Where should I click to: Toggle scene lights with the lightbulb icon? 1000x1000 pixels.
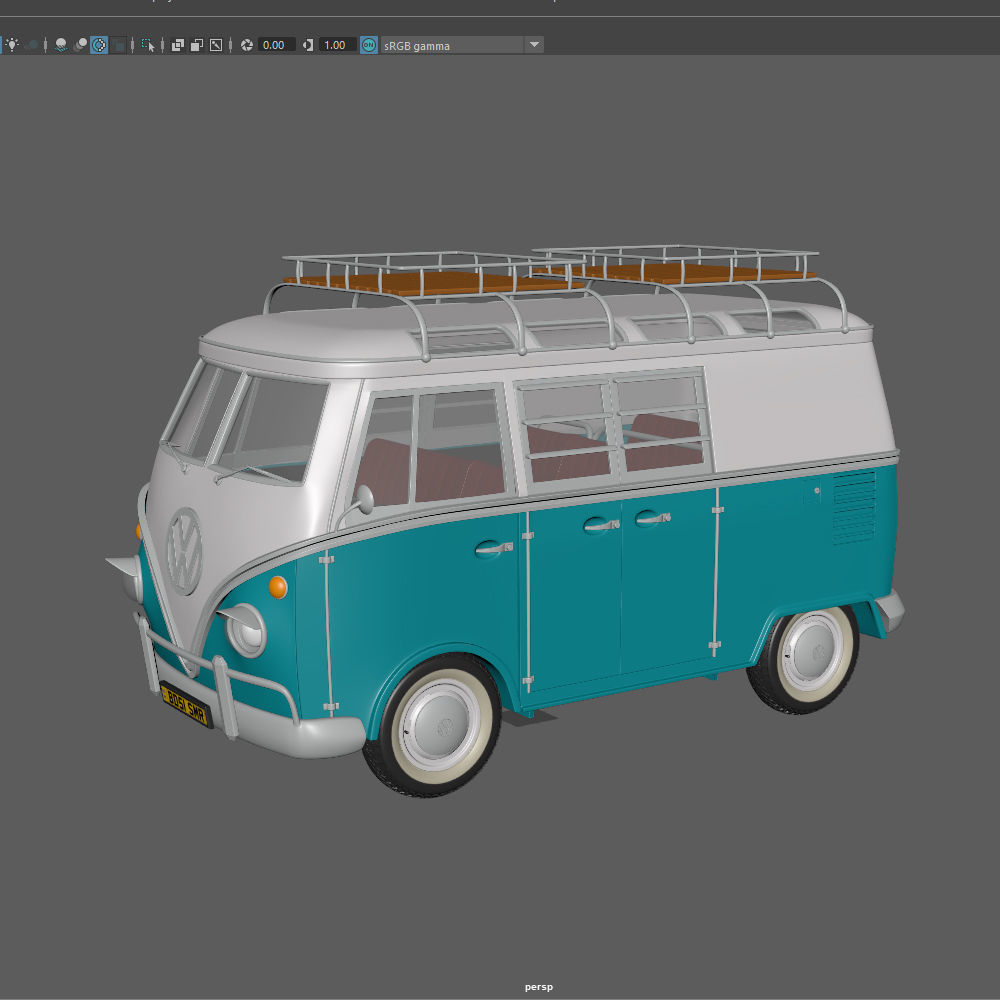tap(13, 44)
